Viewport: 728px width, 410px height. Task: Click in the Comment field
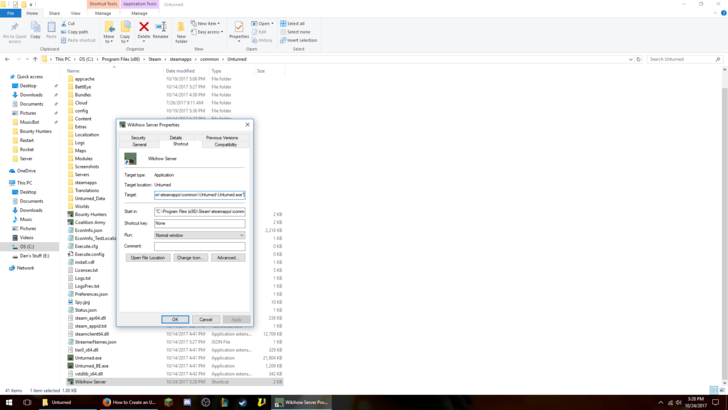[200, 246]
